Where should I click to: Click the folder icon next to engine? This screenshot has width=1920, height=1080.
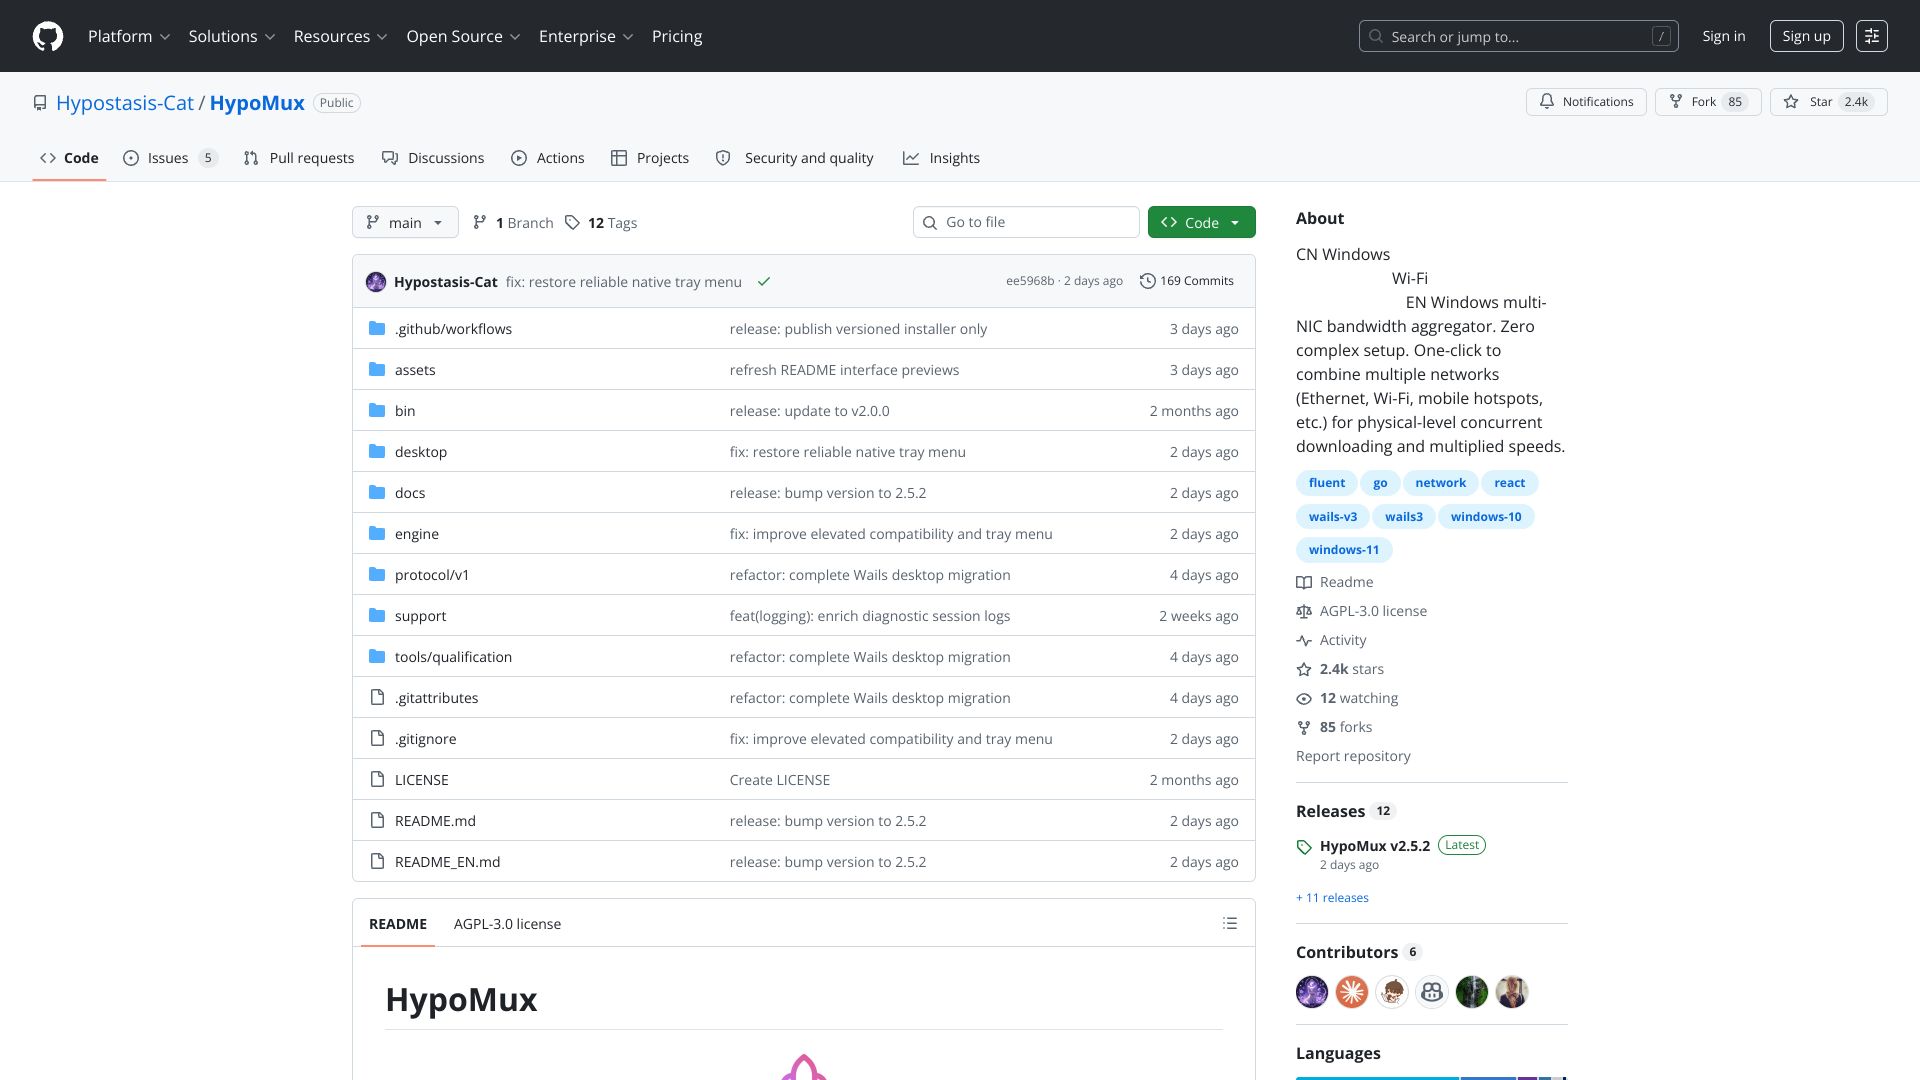point(377,533)
